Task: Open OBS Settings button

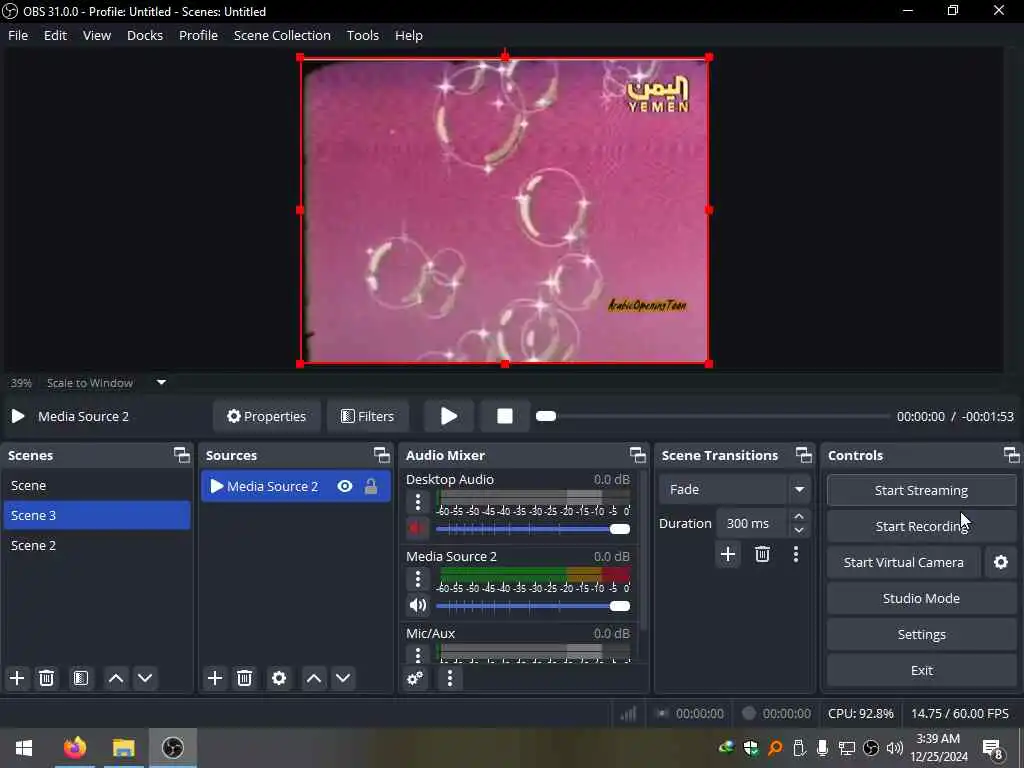Action: [921, 634]
